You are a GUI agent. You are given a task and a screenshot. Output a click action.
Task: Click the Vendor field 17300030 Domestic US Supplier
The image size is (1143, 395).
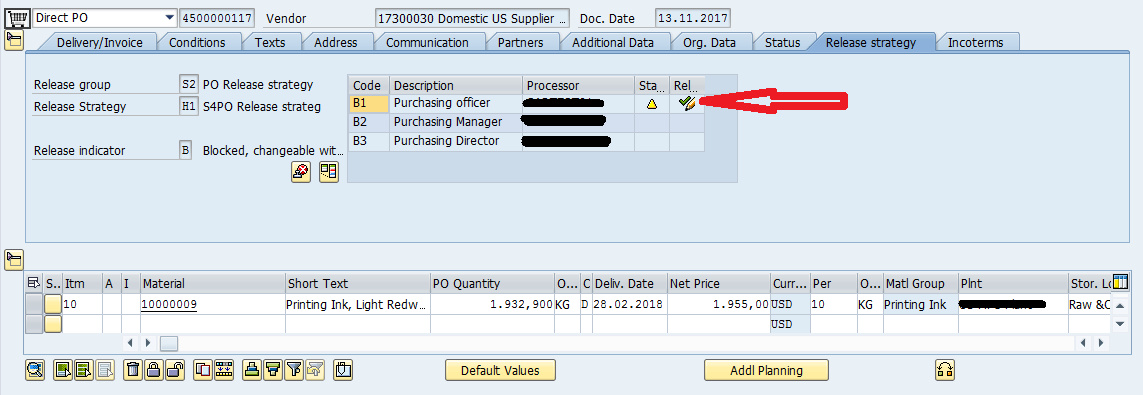point(473,17)
